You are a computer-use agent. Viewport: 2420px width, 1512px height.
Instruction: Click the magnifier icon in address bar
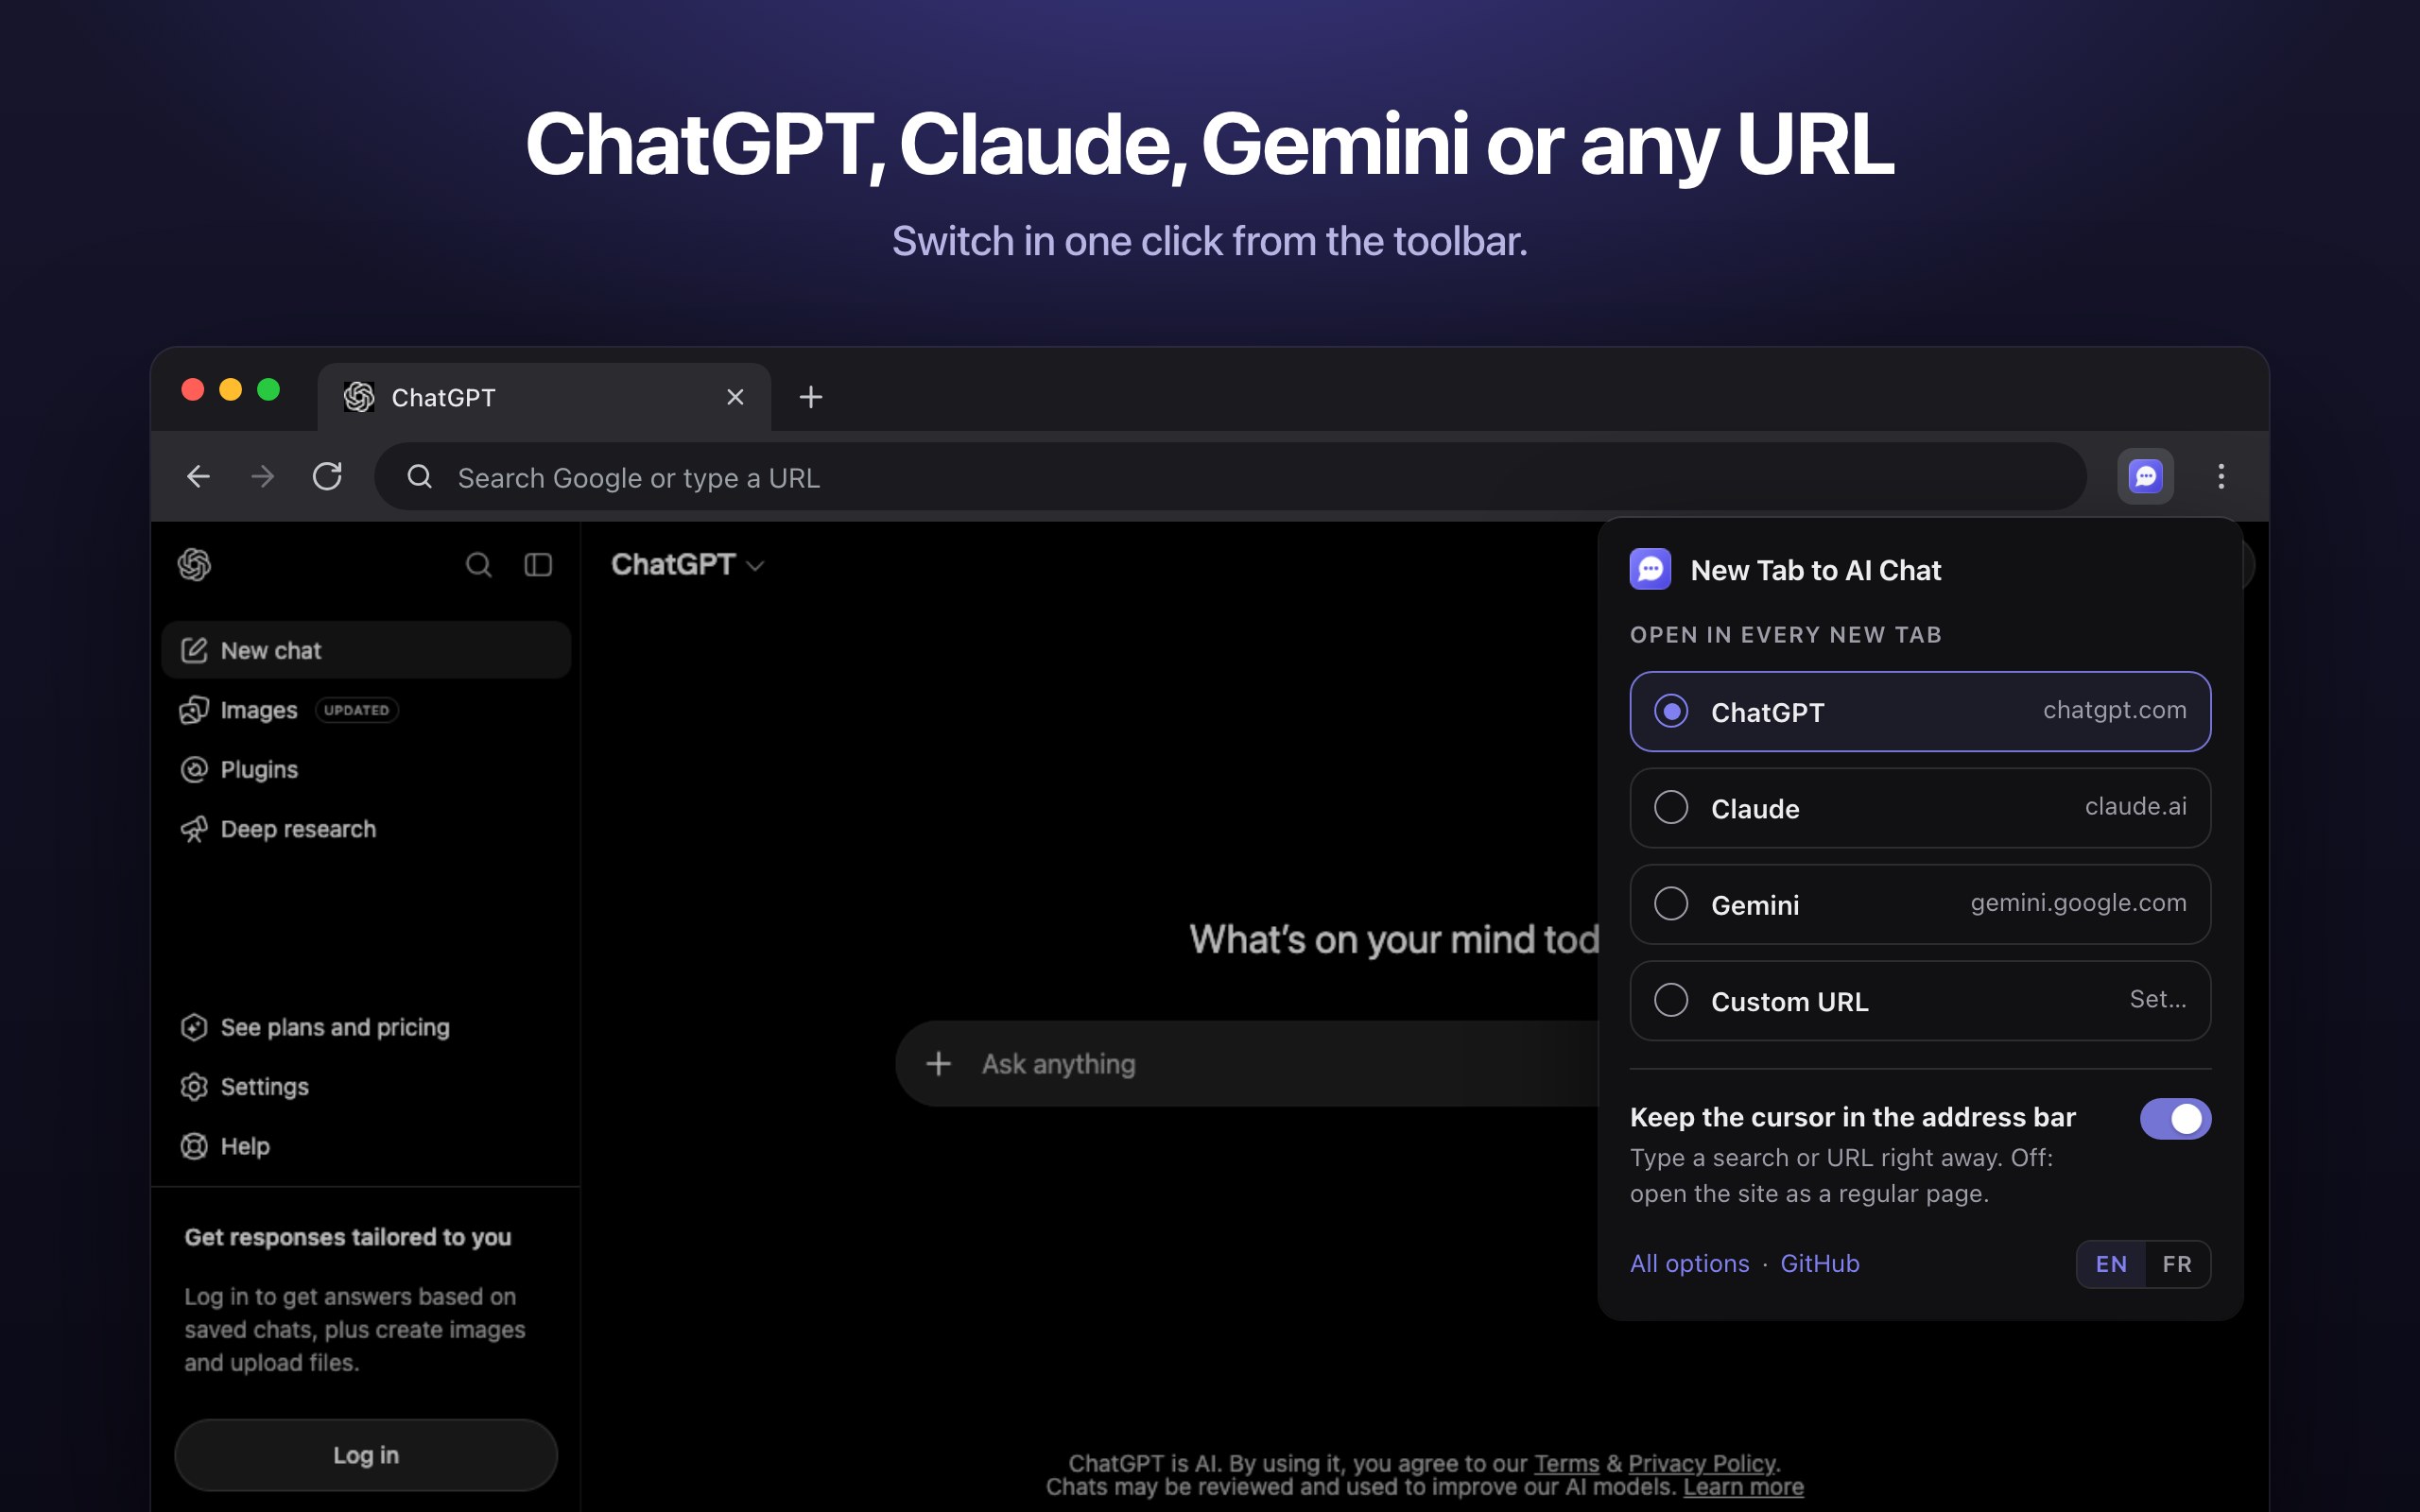[419, 477]
